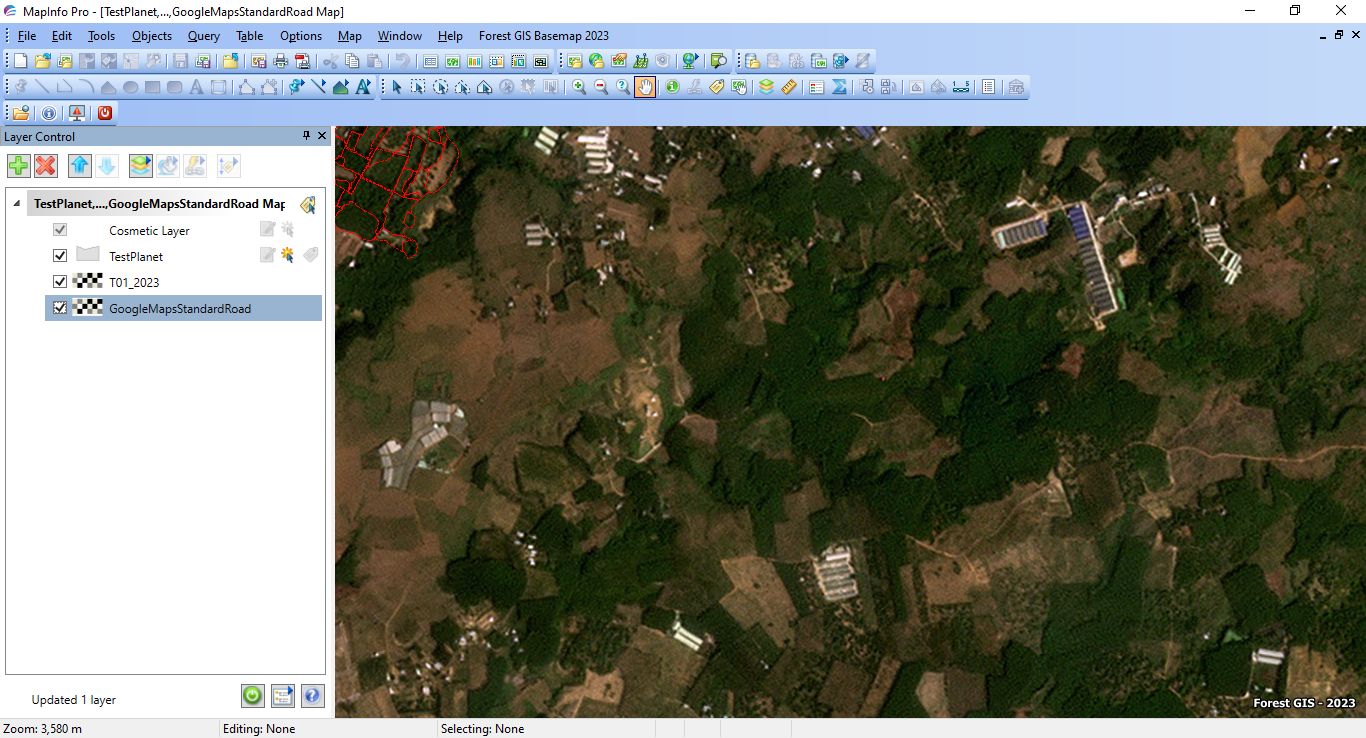Click the blue Sigma statistics icon
This screenshot has height=738, width=1366.
(839, 87)
